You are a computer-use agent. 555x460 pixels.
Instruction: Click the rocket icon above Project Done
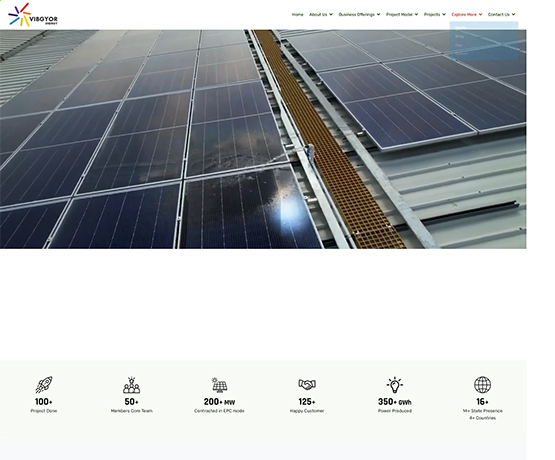tap(44, 385)
